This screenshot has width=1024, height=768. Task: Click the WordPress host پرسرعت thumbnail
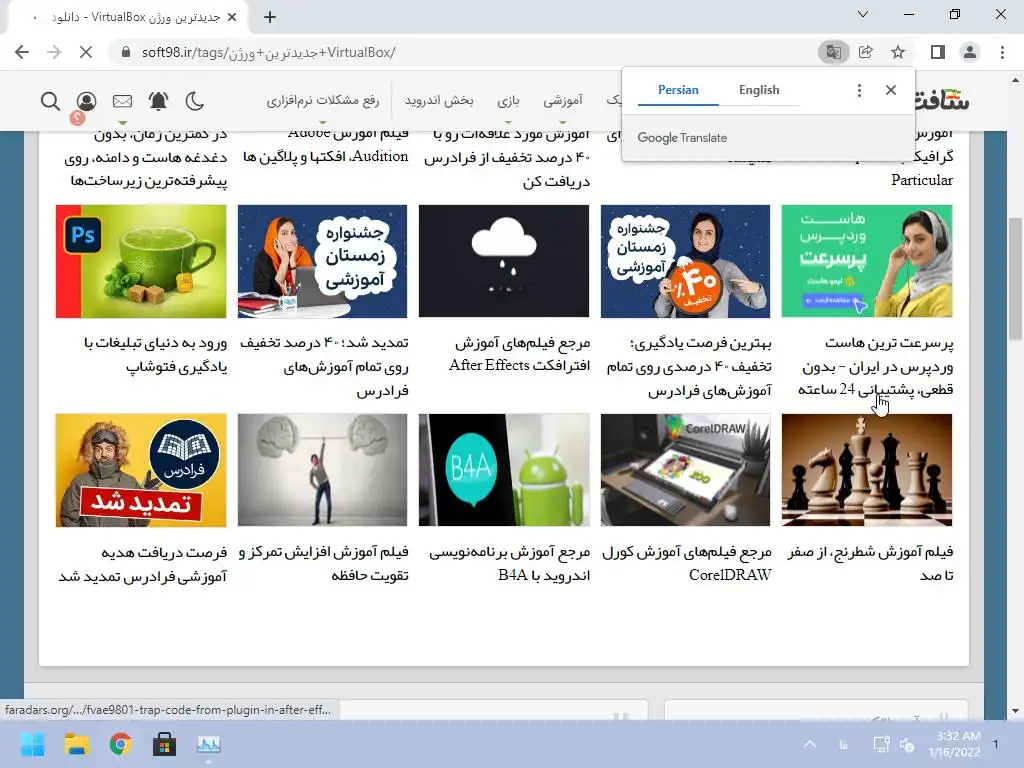[x=867, y=261]
